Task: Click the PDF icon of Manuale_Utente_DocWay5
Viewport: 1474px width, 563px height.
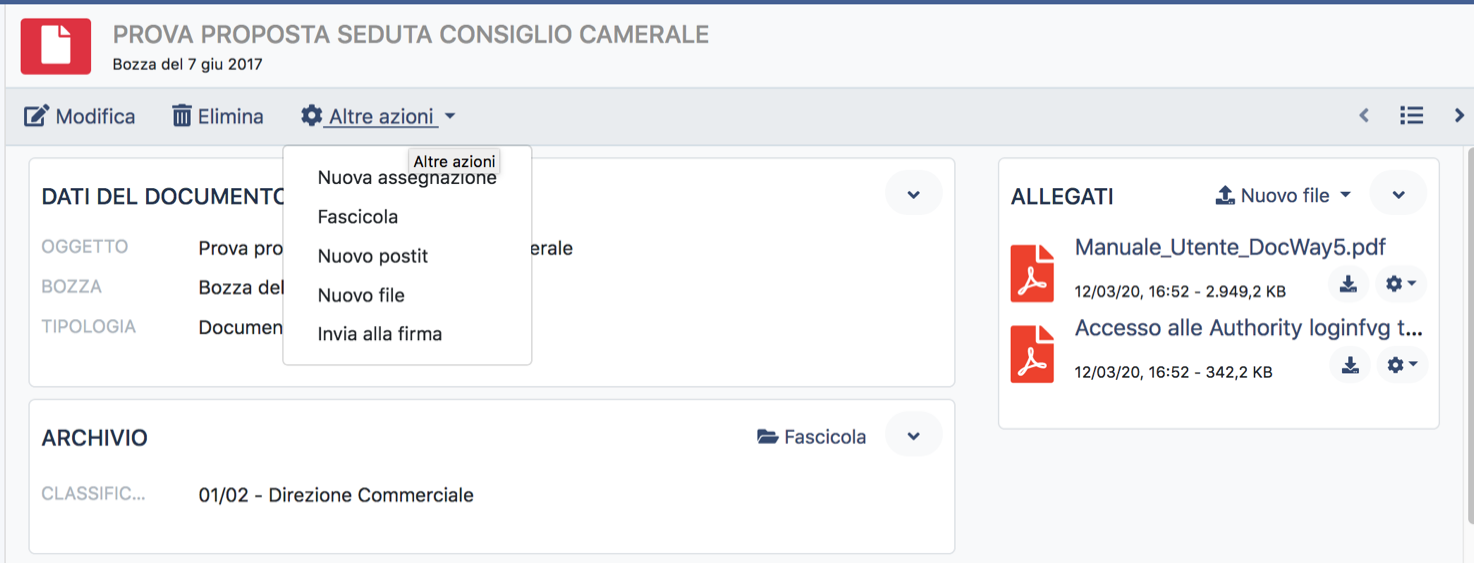Action: coord(1032,273)
